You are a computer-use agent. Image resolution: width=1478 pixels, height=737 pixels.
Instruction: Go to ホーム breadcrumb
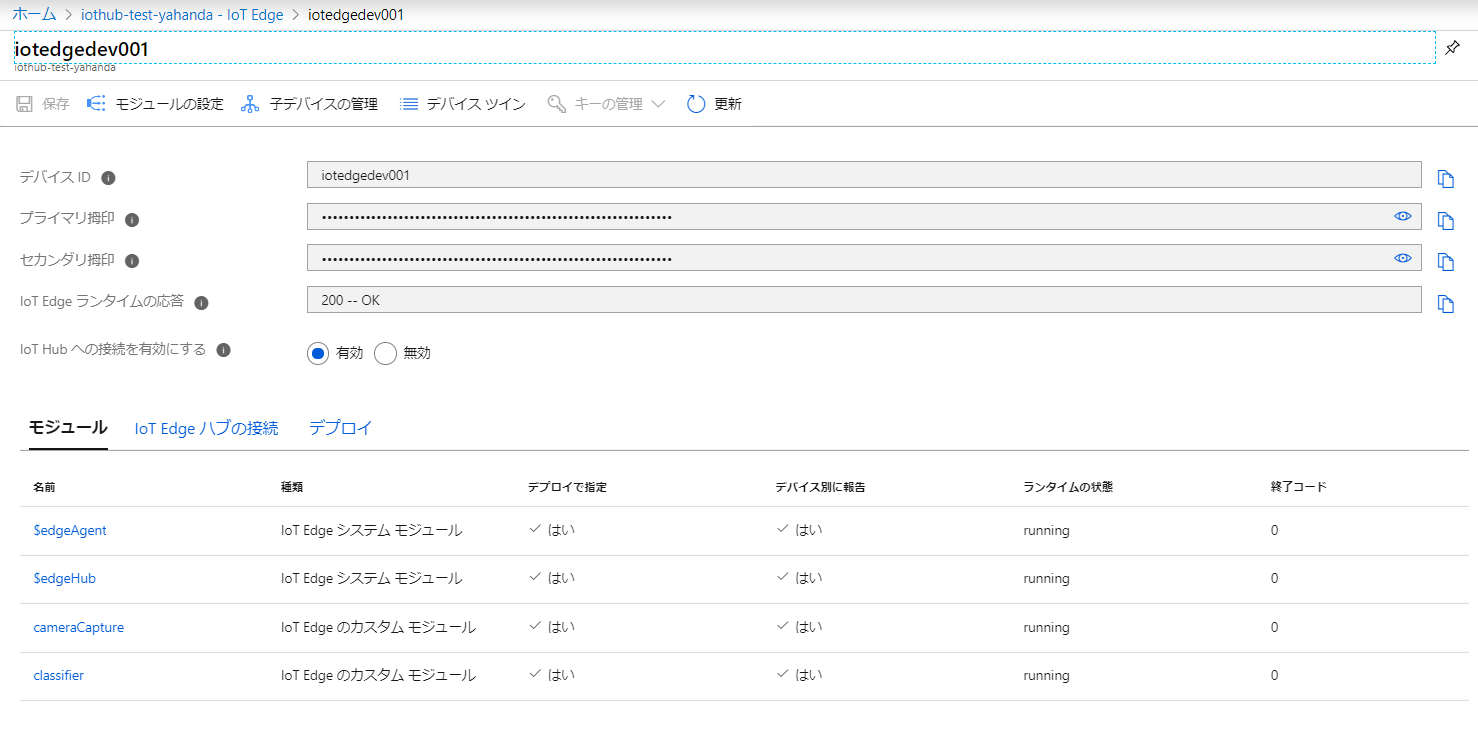(x=34, y=15)
